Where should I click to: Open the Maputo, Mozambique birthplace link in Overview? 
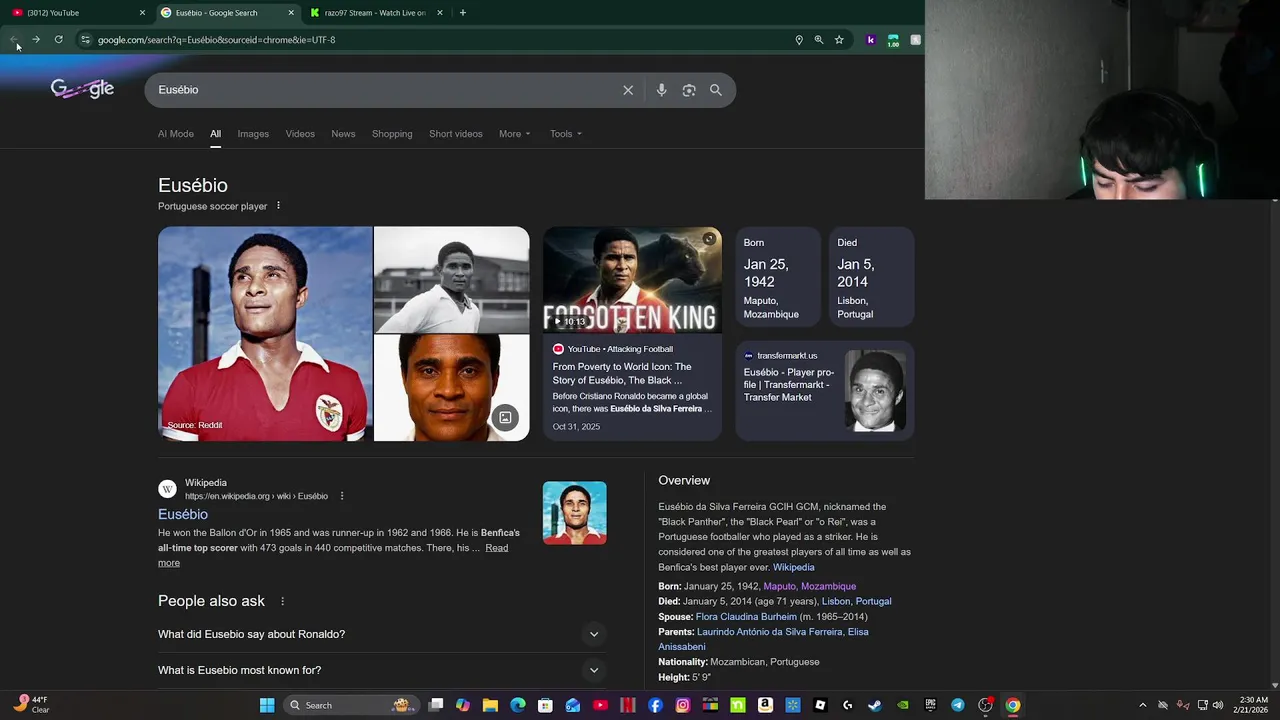point(810,586)
